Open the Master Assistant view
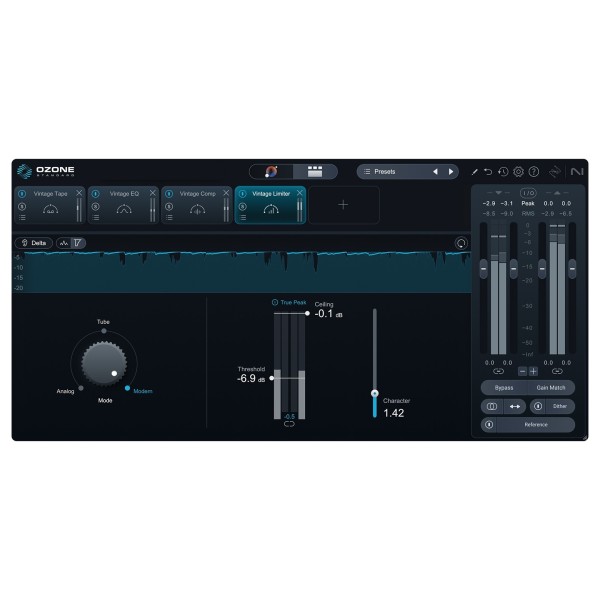 [271, 171]
